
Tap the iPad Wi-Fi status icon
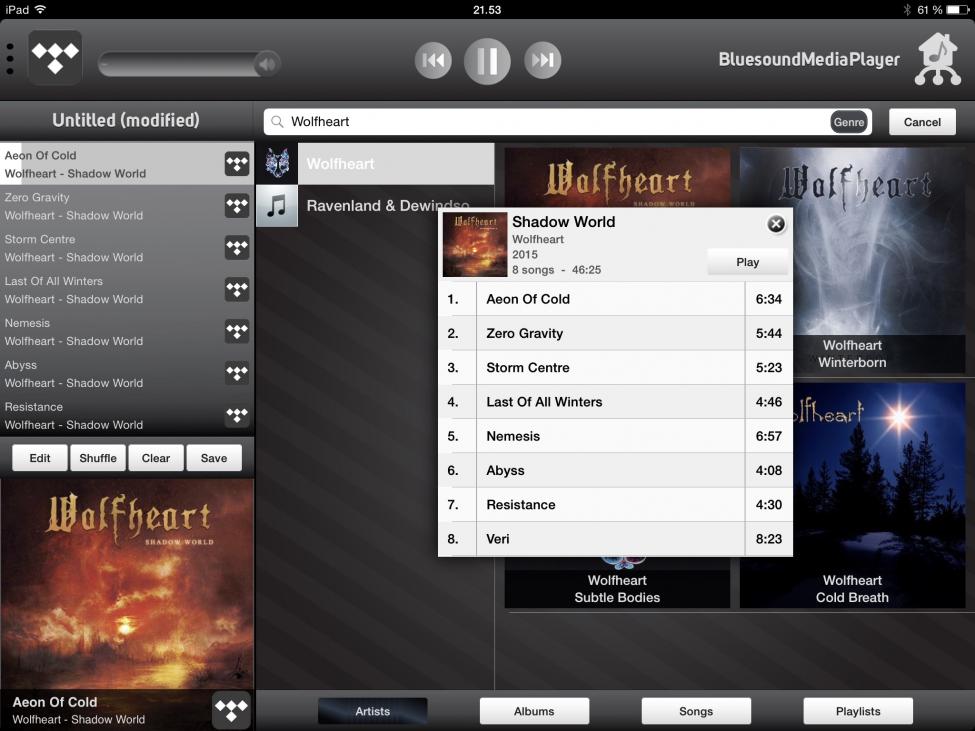tap(40, 9)
